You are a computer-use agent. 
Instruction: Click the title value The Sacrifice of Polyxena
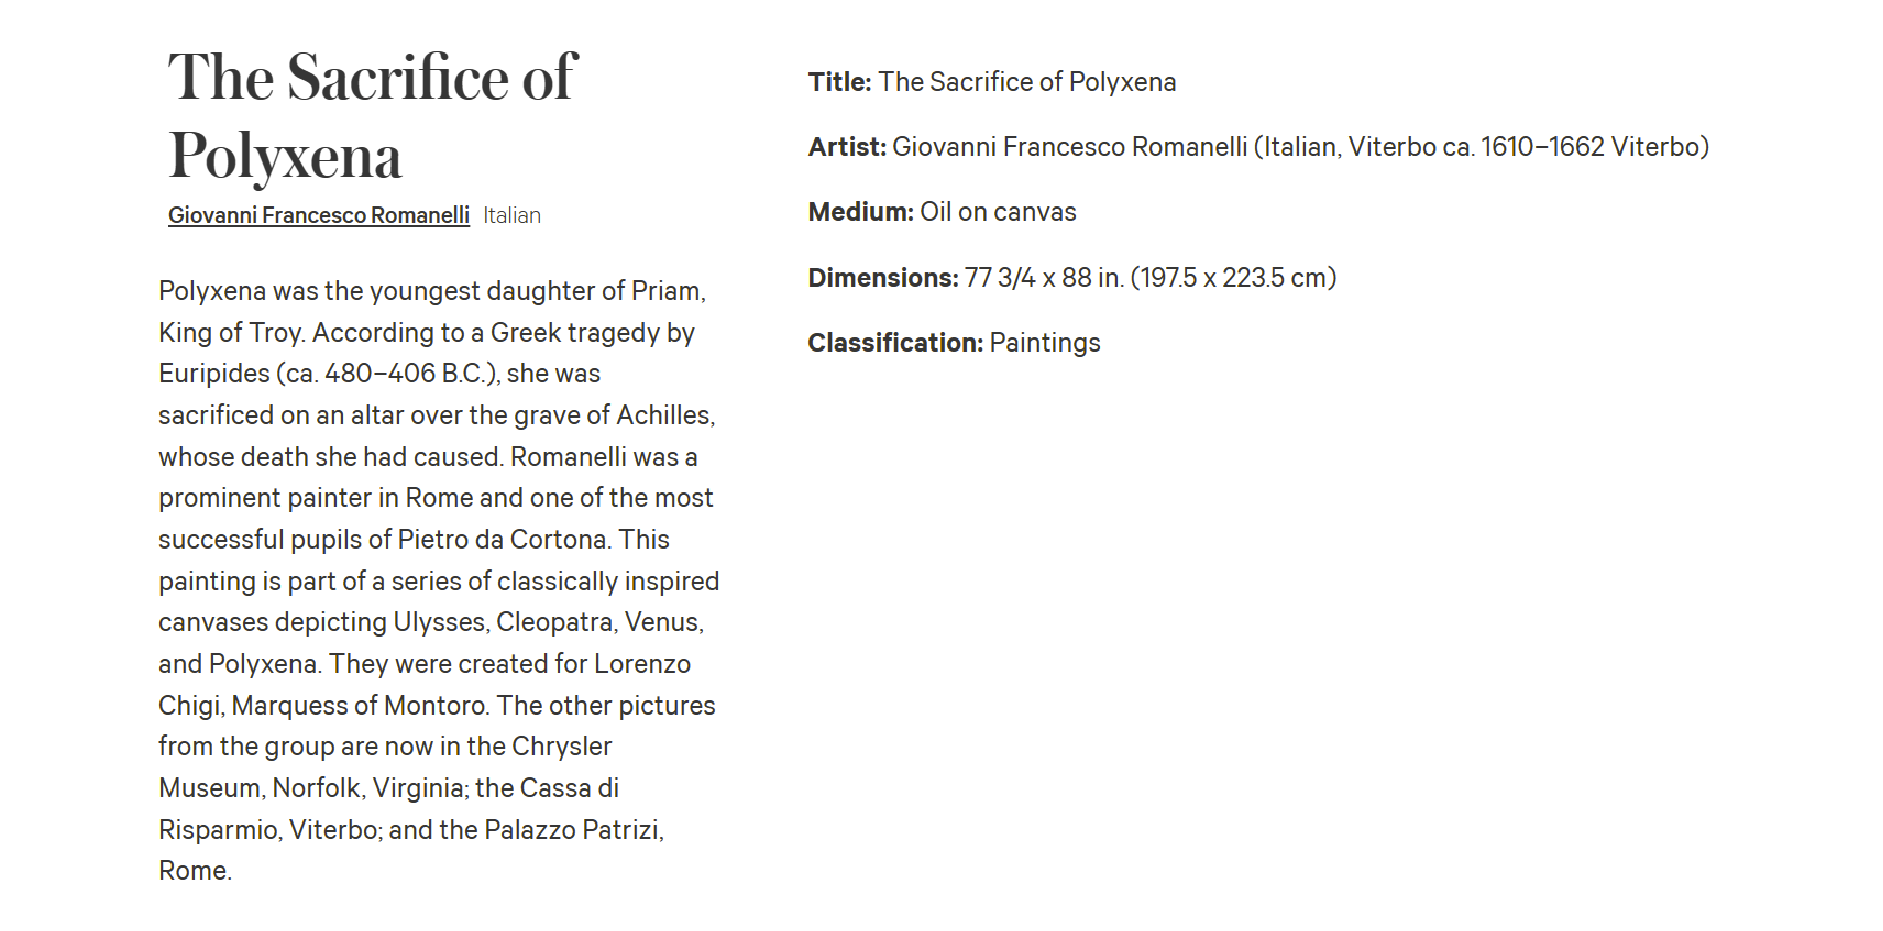(x=1027, y=82)
